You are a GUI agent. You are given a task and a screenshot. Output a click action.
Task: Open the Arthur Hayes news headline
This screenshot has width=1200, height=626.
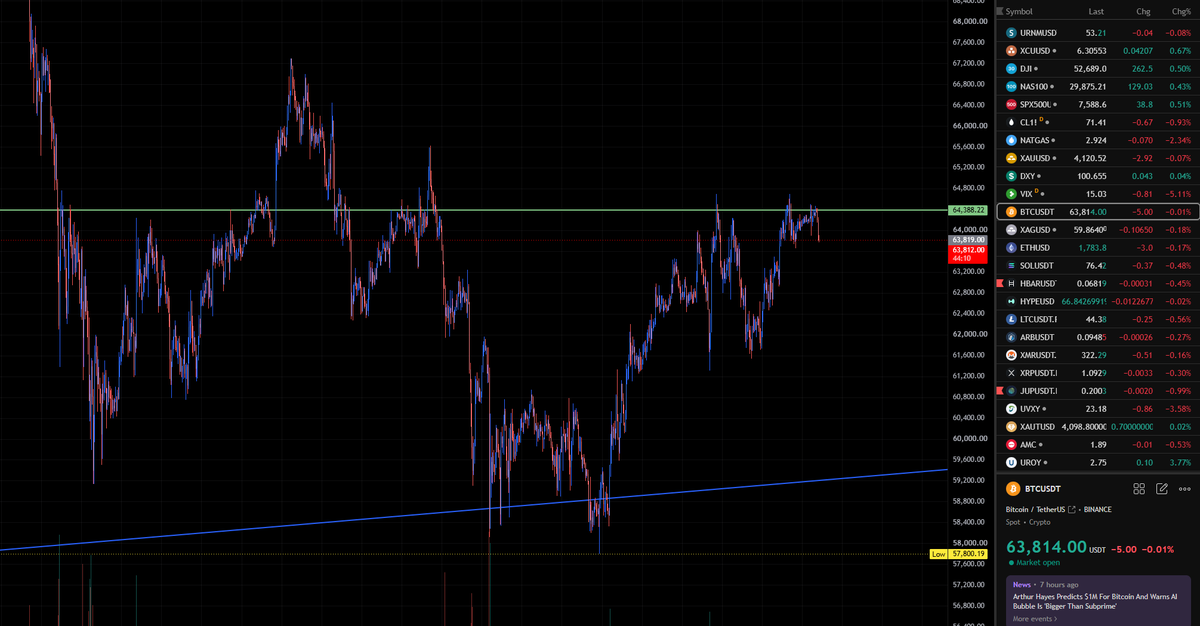pos(1095,601)
